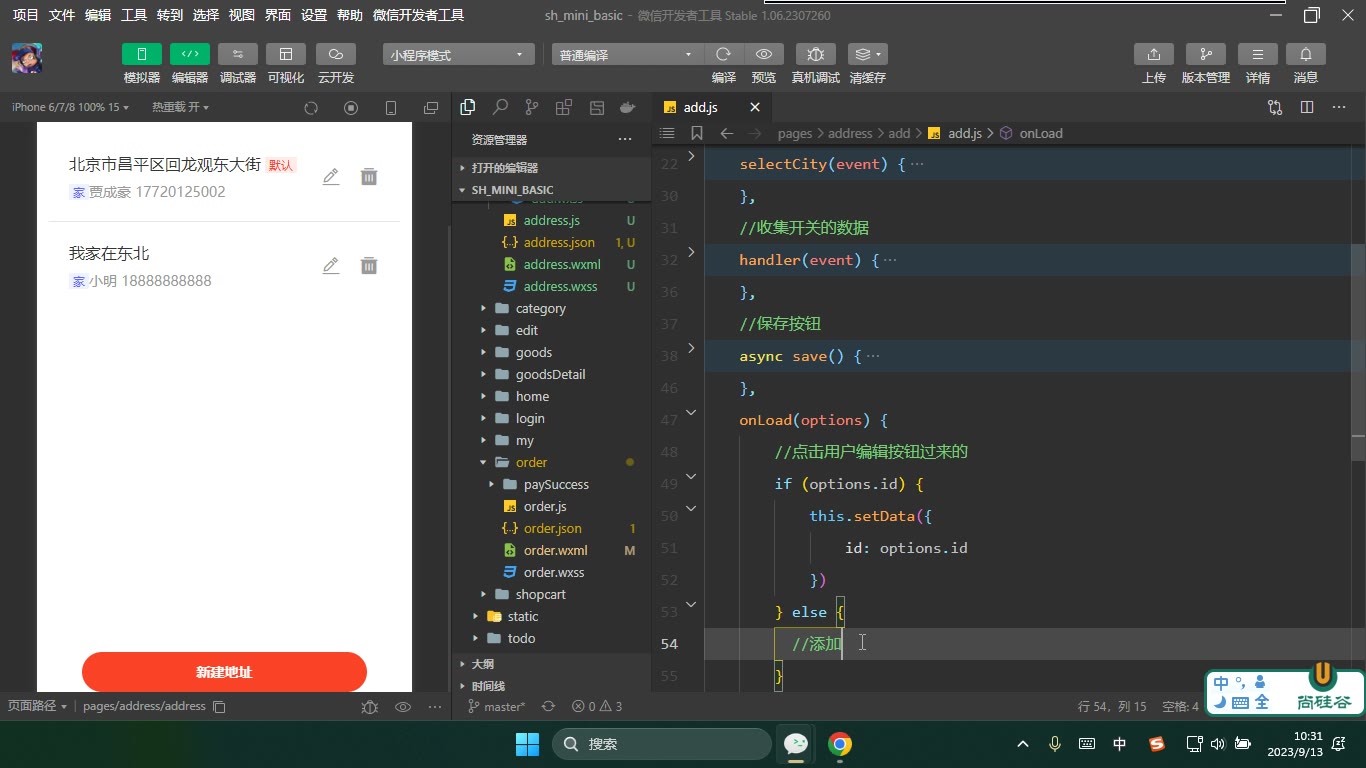This screenshot has height=768, width=1366.
Task: Expand the 打开的编辑器 section
Action: click(x=505, y=168)
